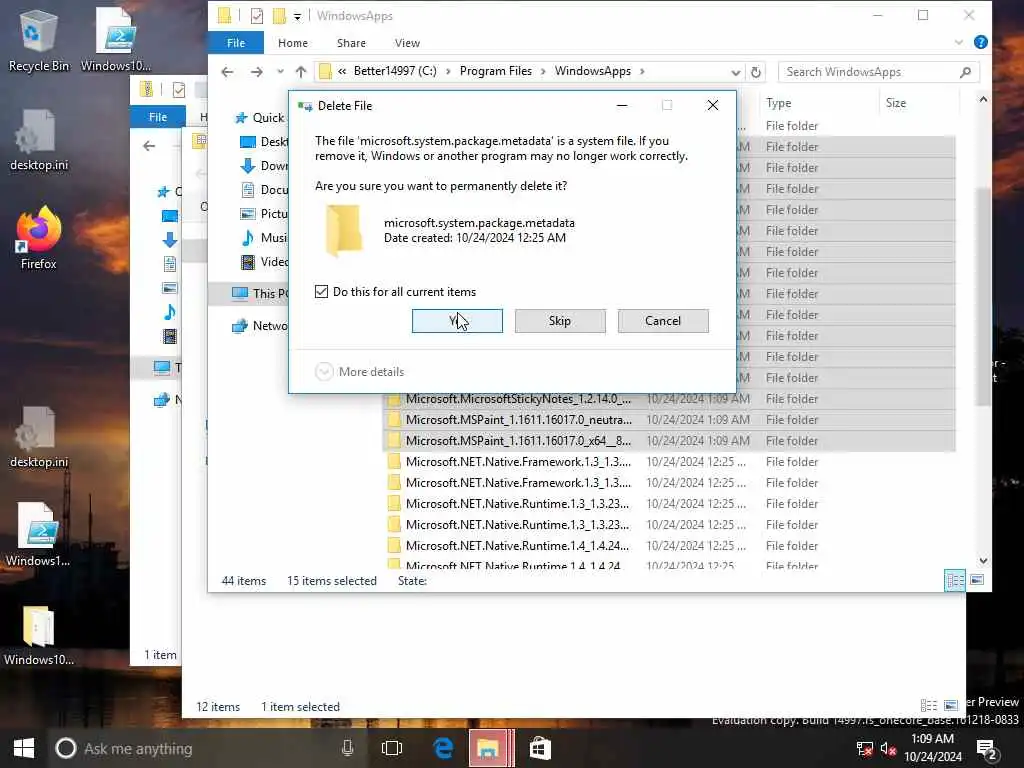Open recent locations dropdown arrow
The image size is (1024, 768).
coord(280,72)
